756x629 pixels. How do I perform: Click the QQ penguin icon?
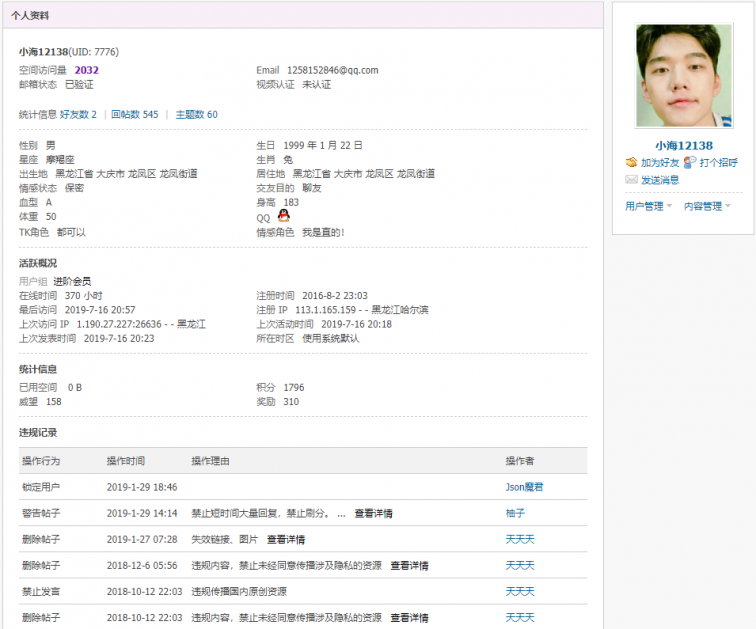click(283, 217)
